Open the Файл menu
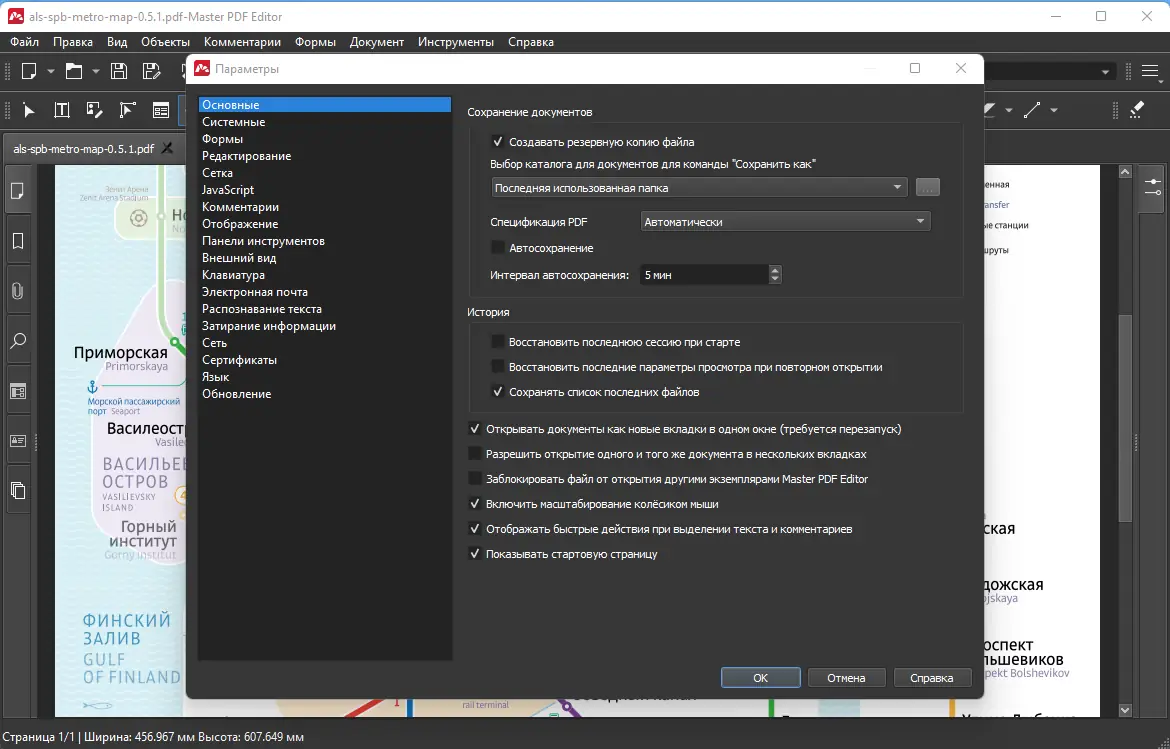 coord(25,42)
